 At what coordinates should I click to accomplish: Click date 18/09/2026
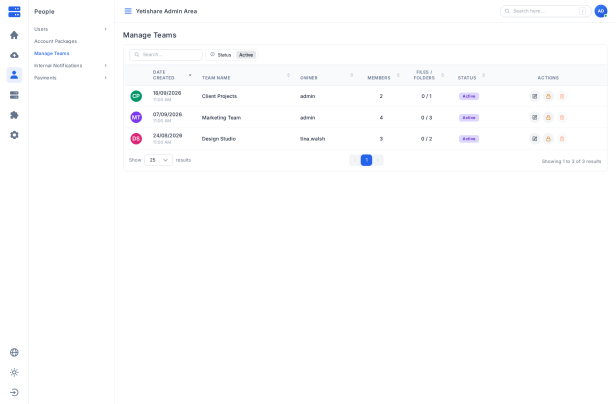pos(167,93)
